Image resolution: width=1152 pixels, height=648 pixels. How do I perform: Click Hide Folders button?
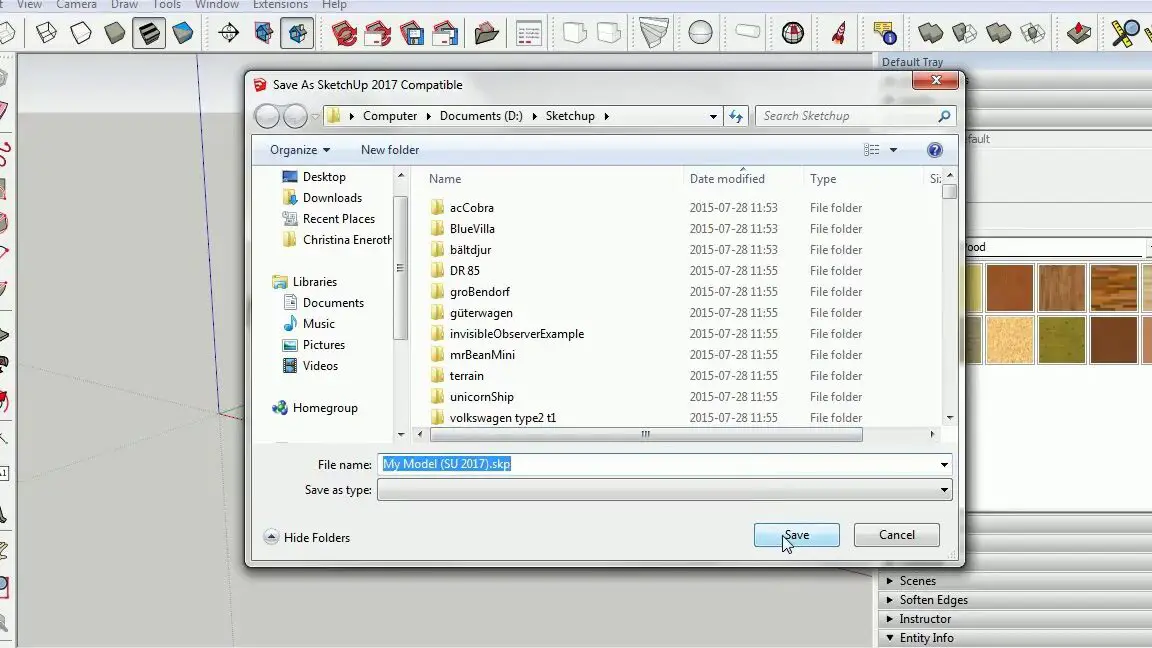(307, 538)
